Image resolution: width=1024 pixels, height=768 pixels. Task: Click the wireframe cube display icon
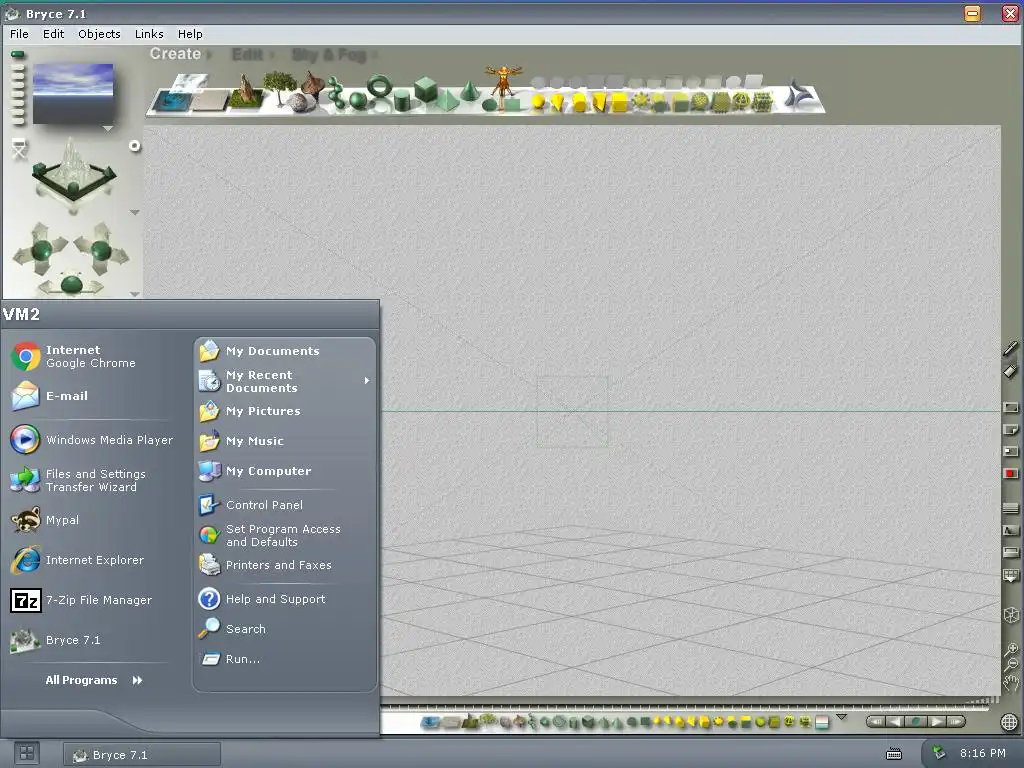(x=1011, y=615)
